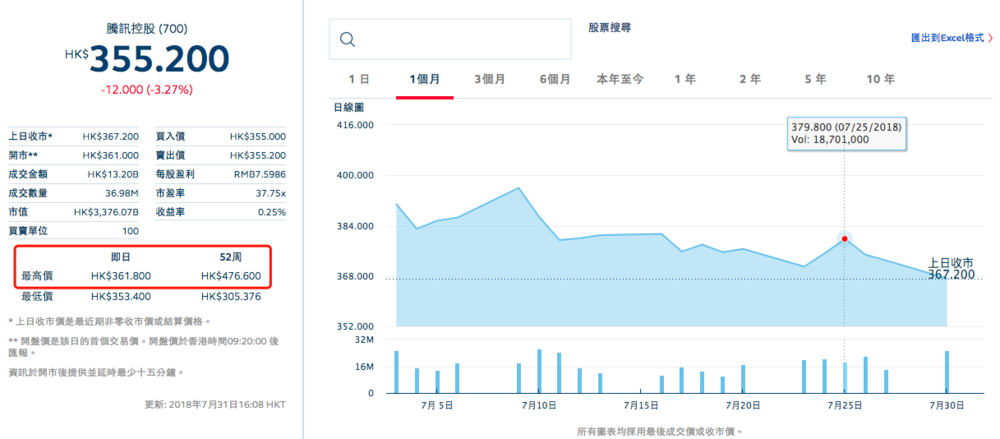Open the 匯出到Excel格式 export link
1000x439 pixels.
pyautogui.click(x=947, y=38)
